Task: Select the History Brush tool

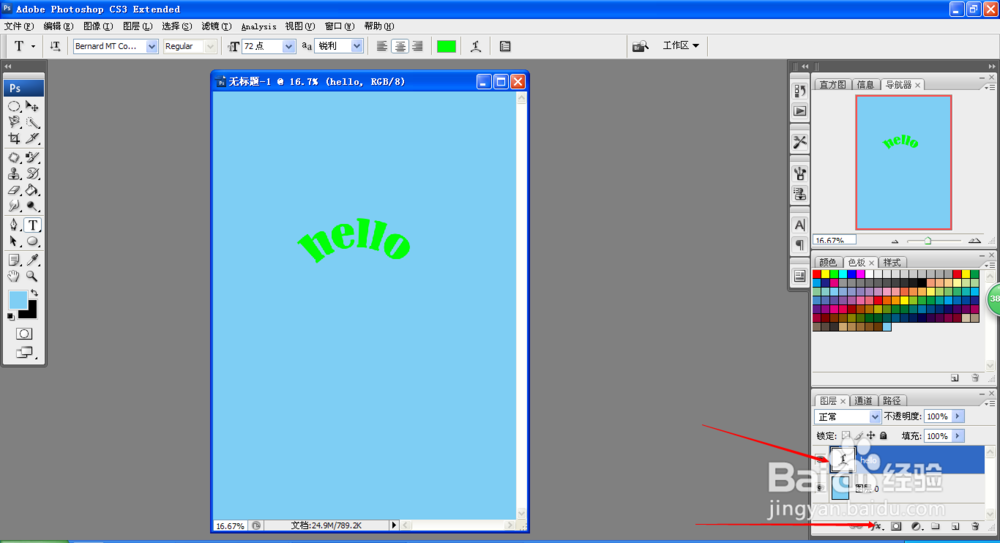Action: 33,174
